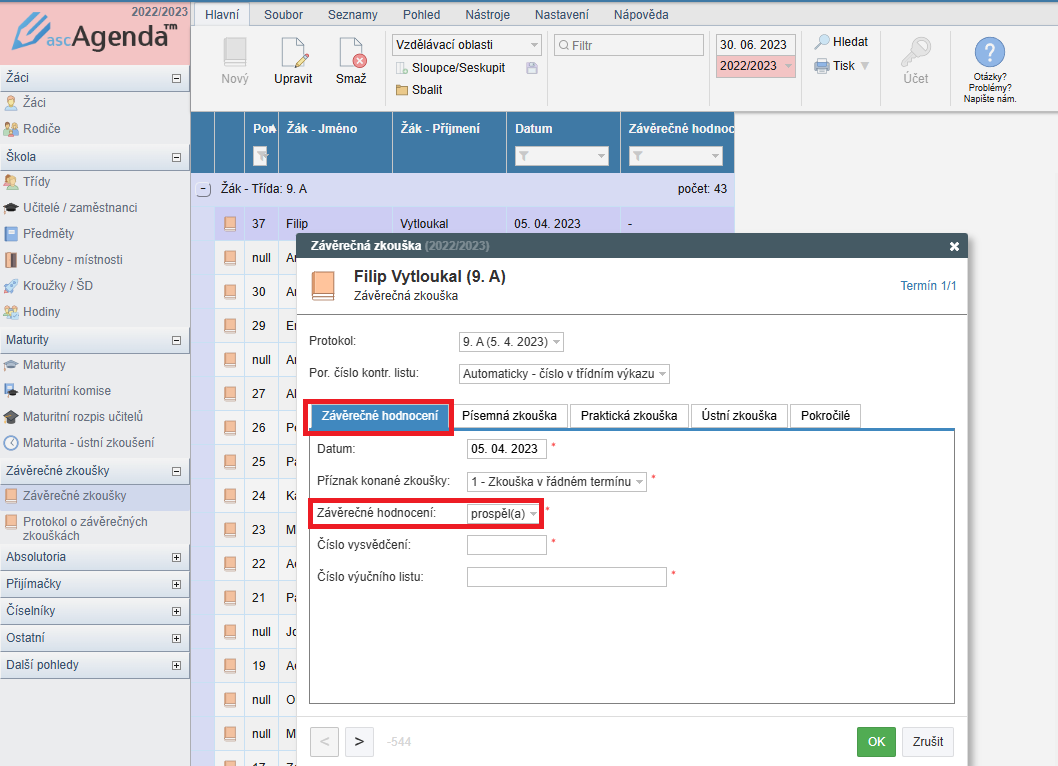1058x766 pixels.
Task: Click the Zrušit cancel button
Action: tap(927, 742)
